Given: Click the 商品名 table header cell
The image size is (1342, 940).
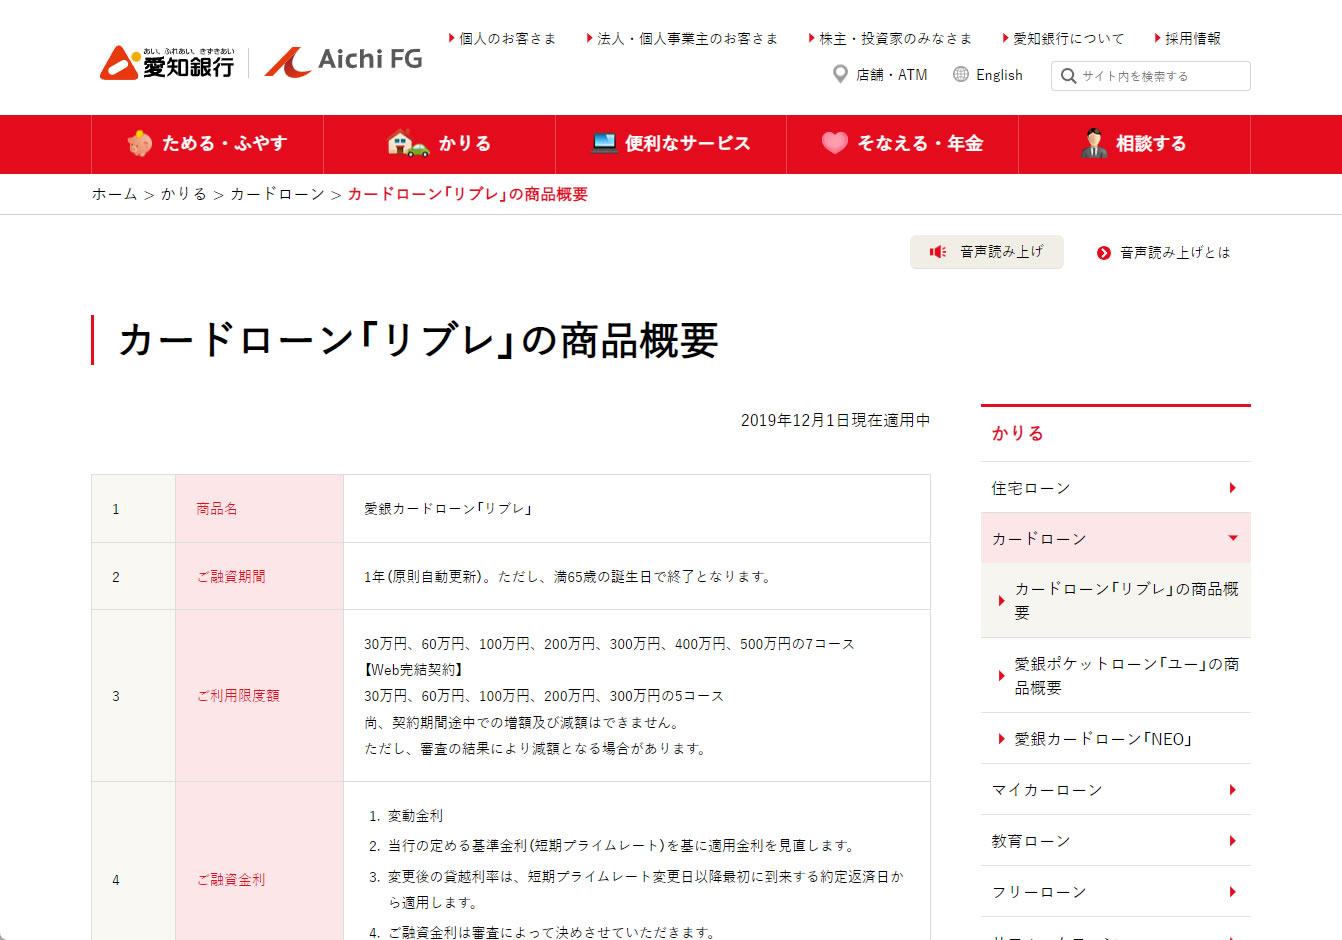Looking at the screenshot, I should coord(260,509).
